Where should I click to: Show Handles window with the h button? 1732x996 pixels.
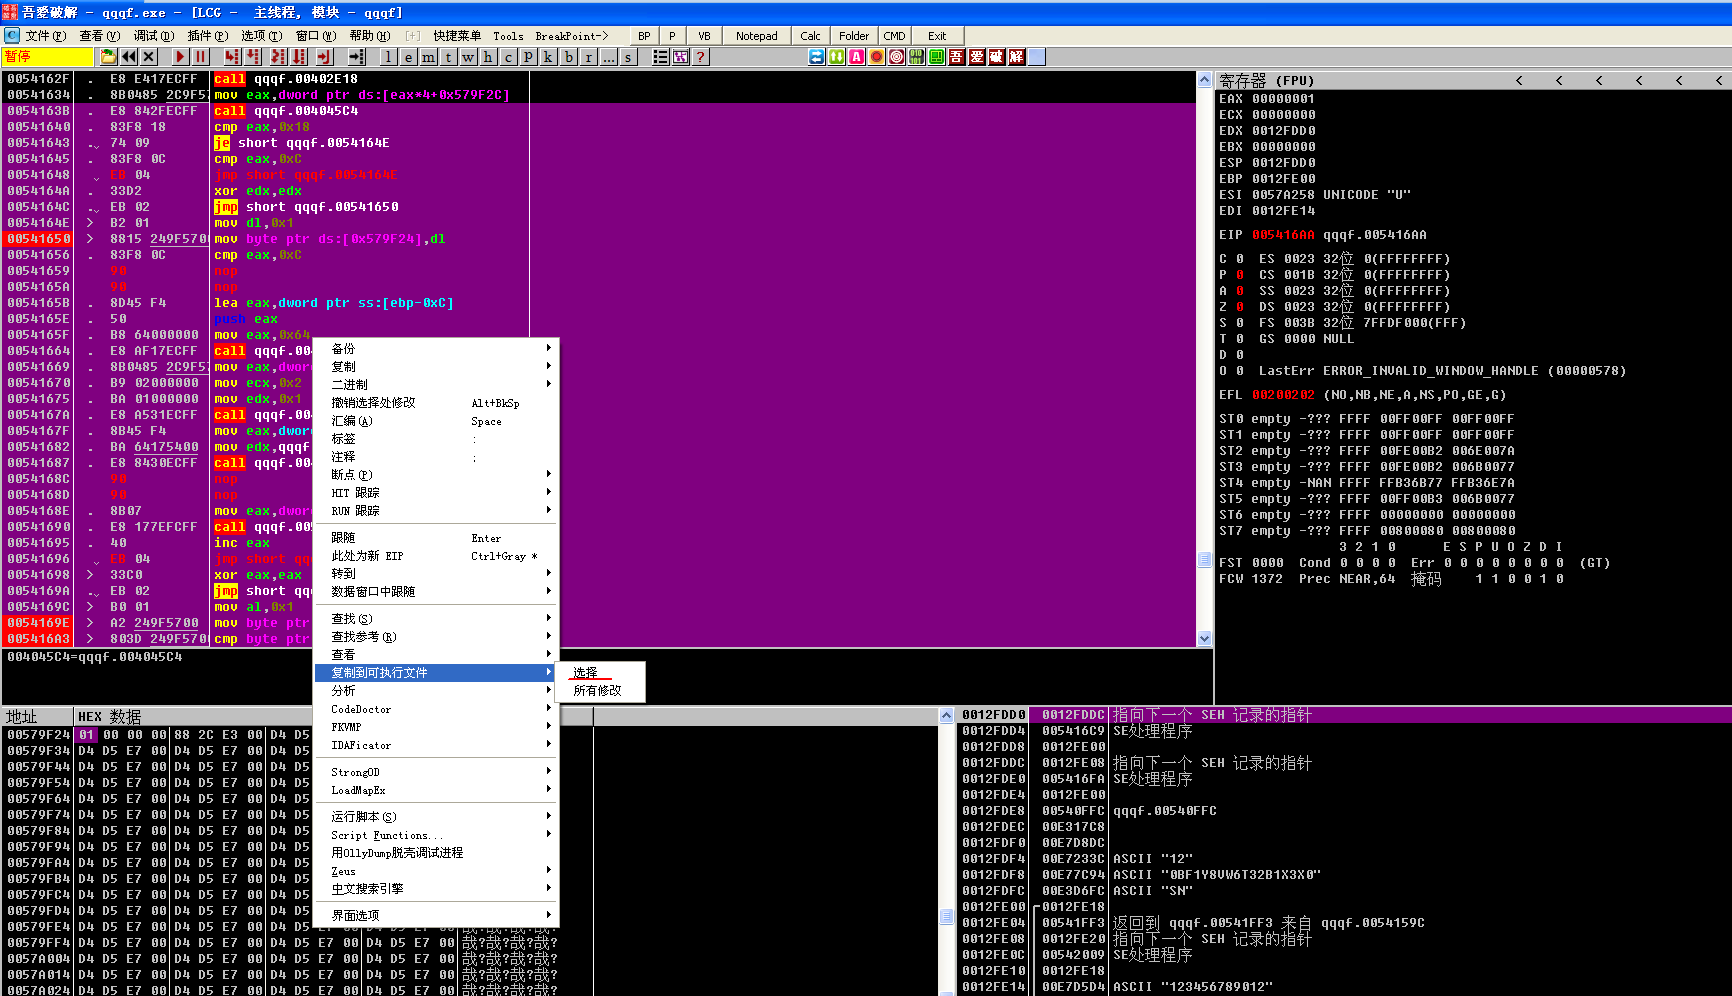pyautogui.click(x=488, y=57)
